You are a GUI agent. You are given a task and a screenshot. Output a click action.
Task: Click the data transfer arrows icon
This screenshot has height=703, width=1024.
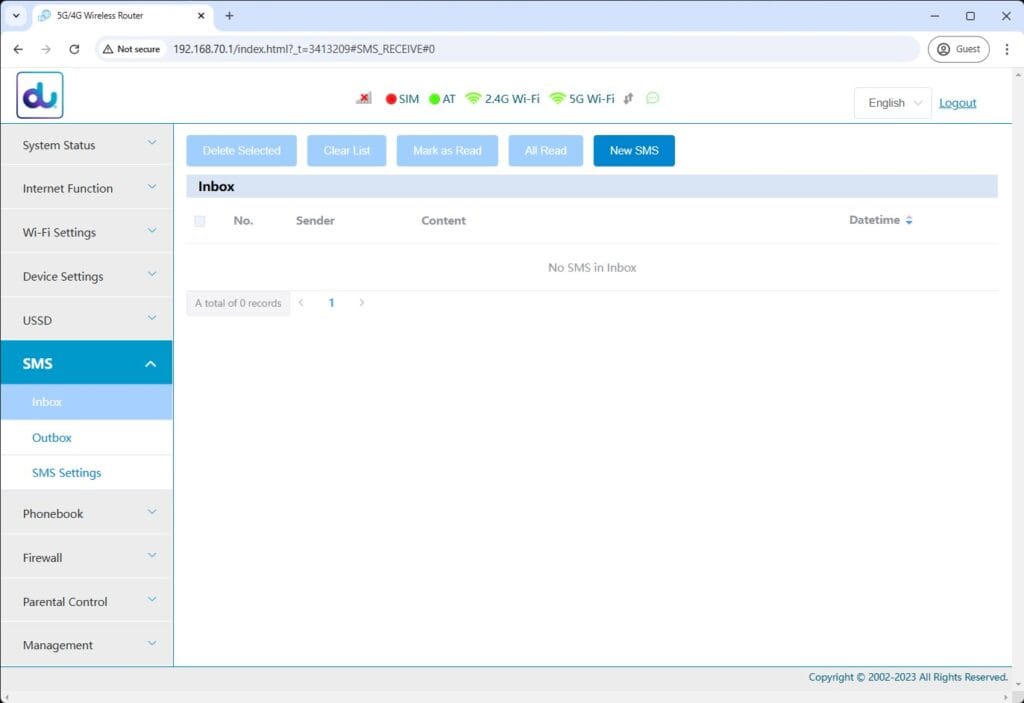(628, 98)
